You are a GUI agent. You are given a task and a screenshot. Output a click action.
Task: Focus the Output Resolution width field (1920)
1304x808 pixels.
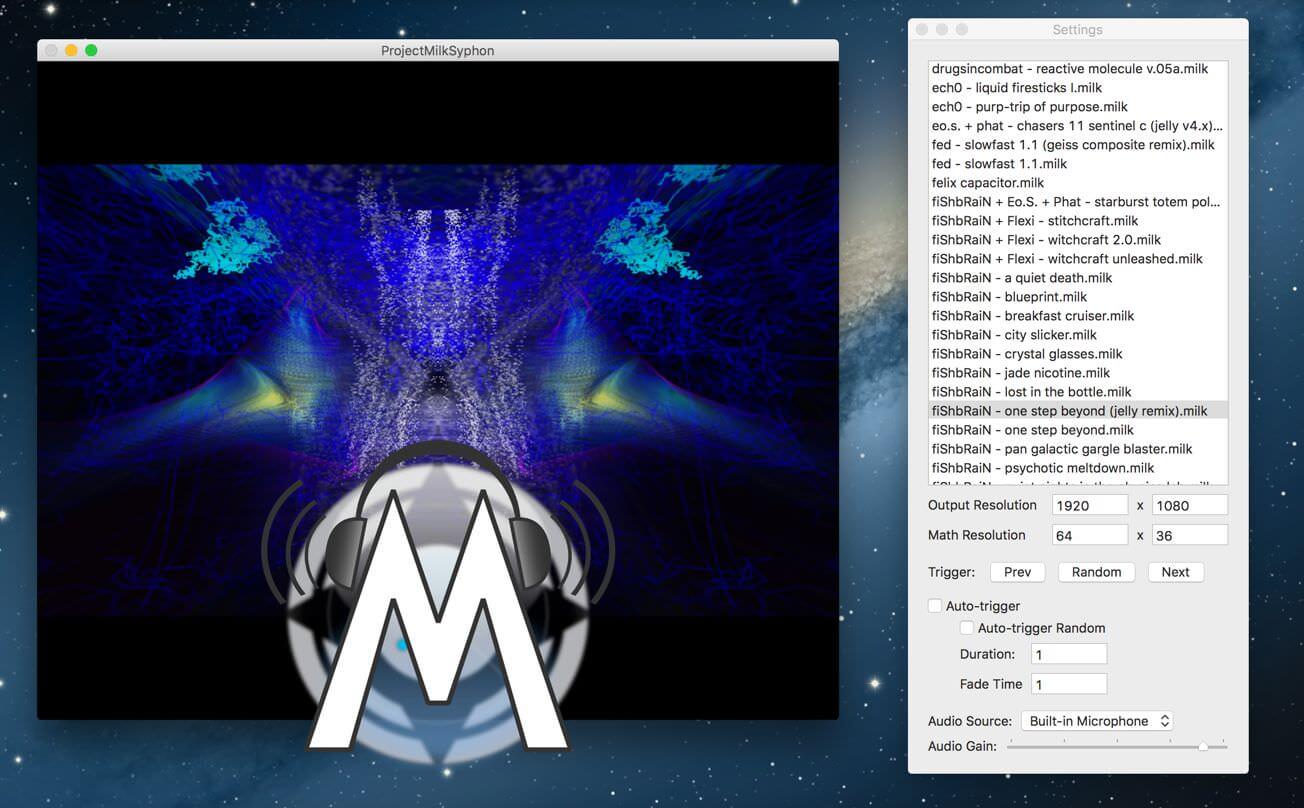point(1090,506)
